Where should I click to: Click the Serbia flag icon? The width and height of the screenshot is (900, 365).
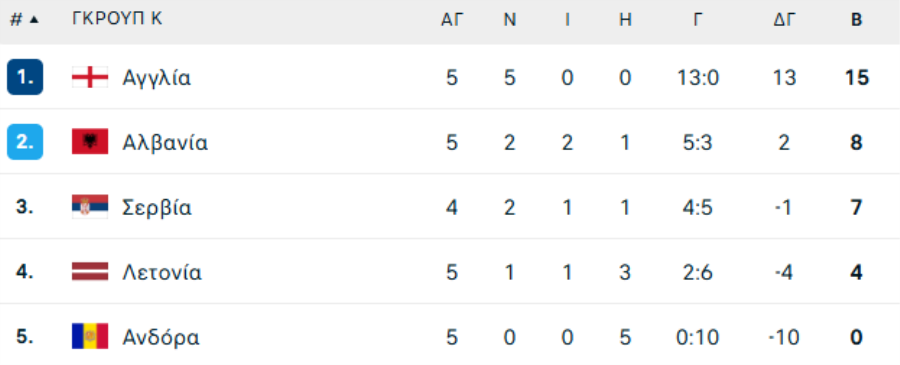(90, 207)
